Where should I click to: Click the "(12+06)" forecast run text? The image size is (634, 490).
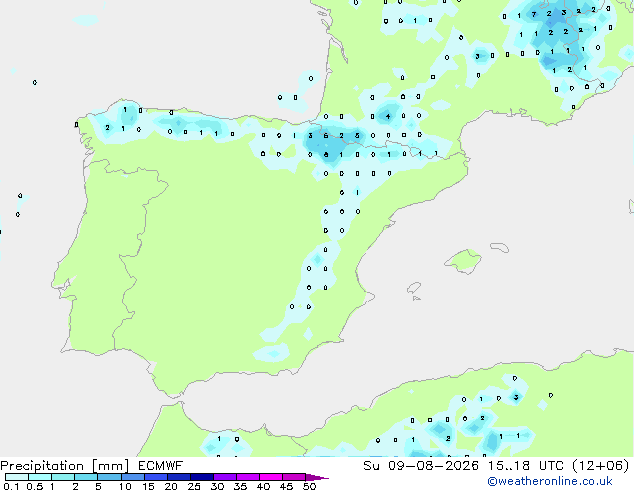click(x=601, y=466)
